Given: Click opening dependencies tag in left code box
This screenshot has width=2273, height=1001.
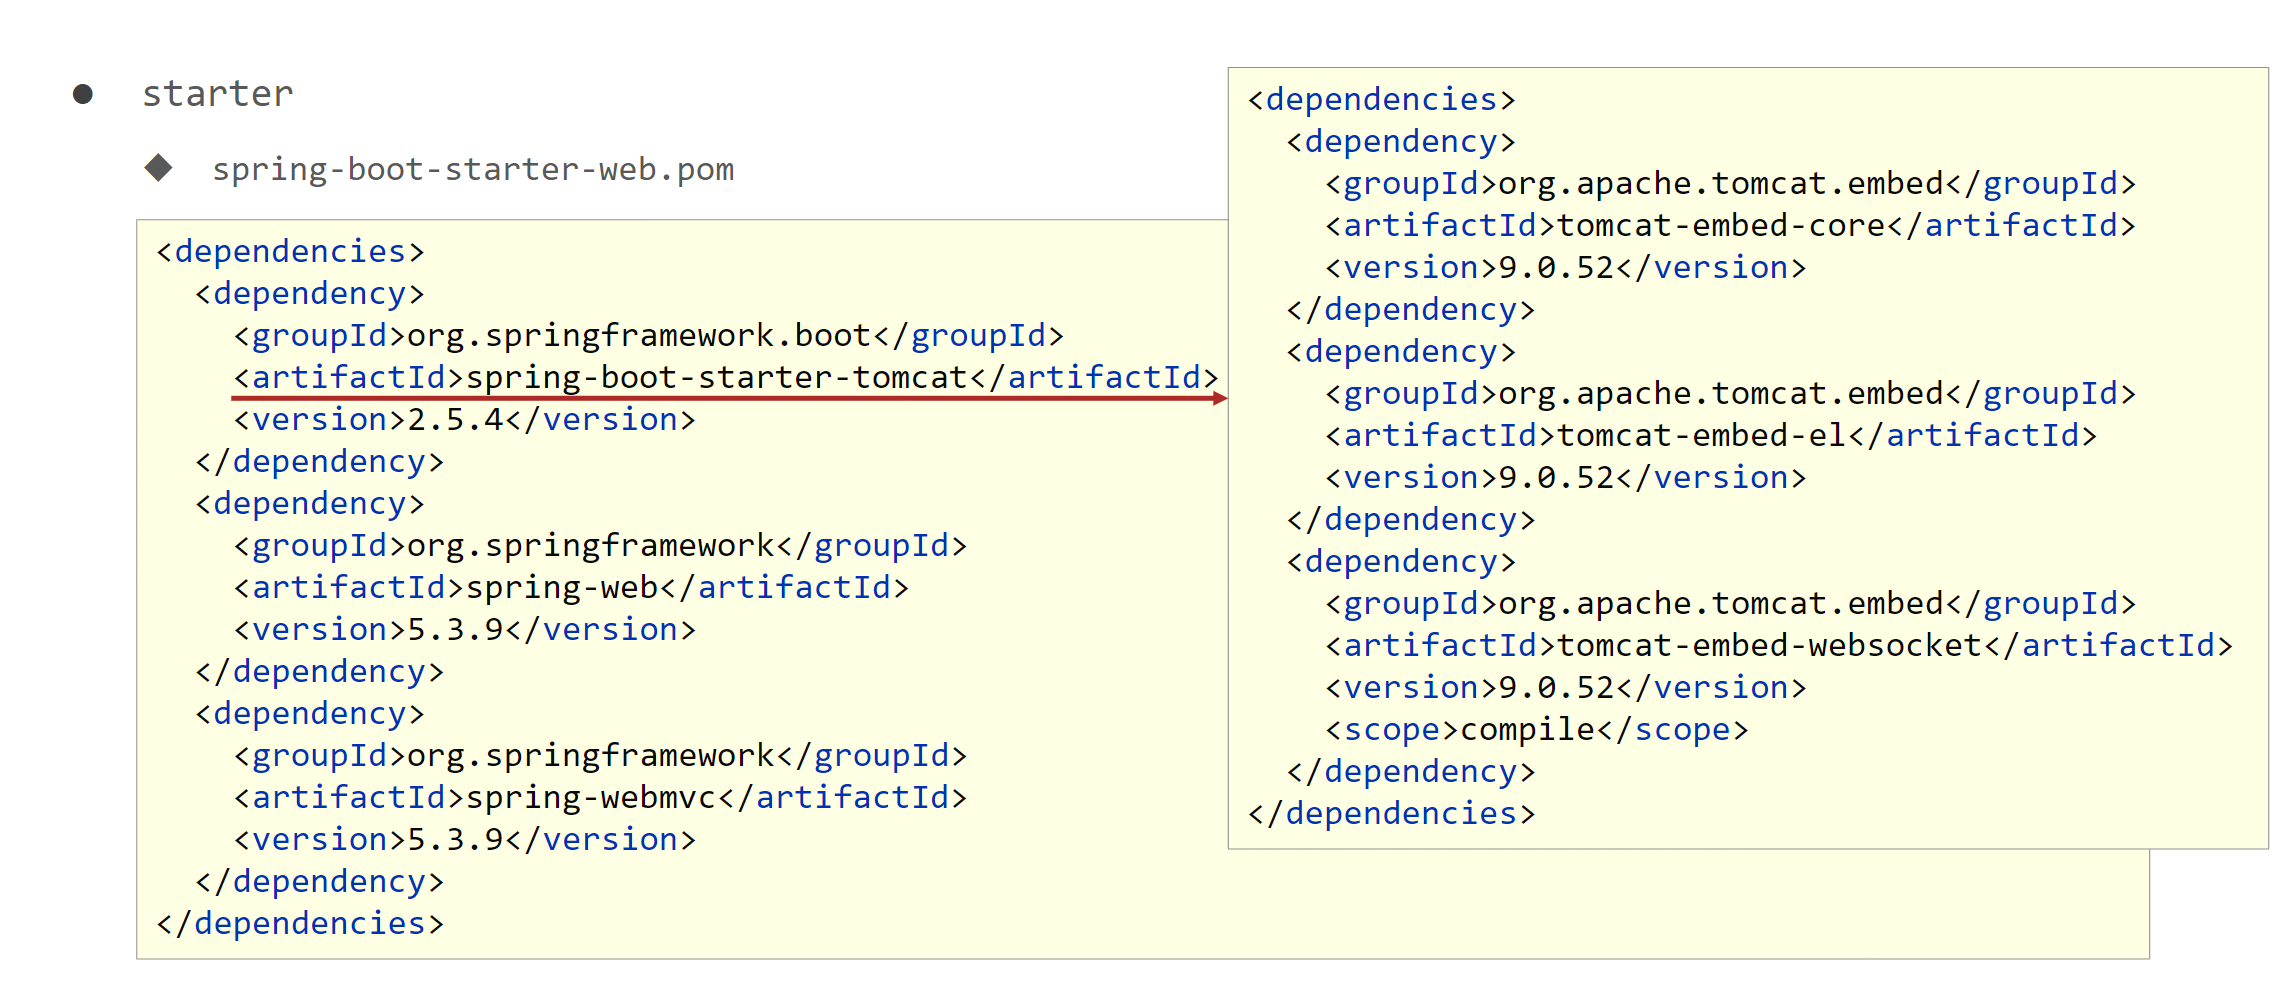Looking at the screenshot, I should click(x=290, y=251).
